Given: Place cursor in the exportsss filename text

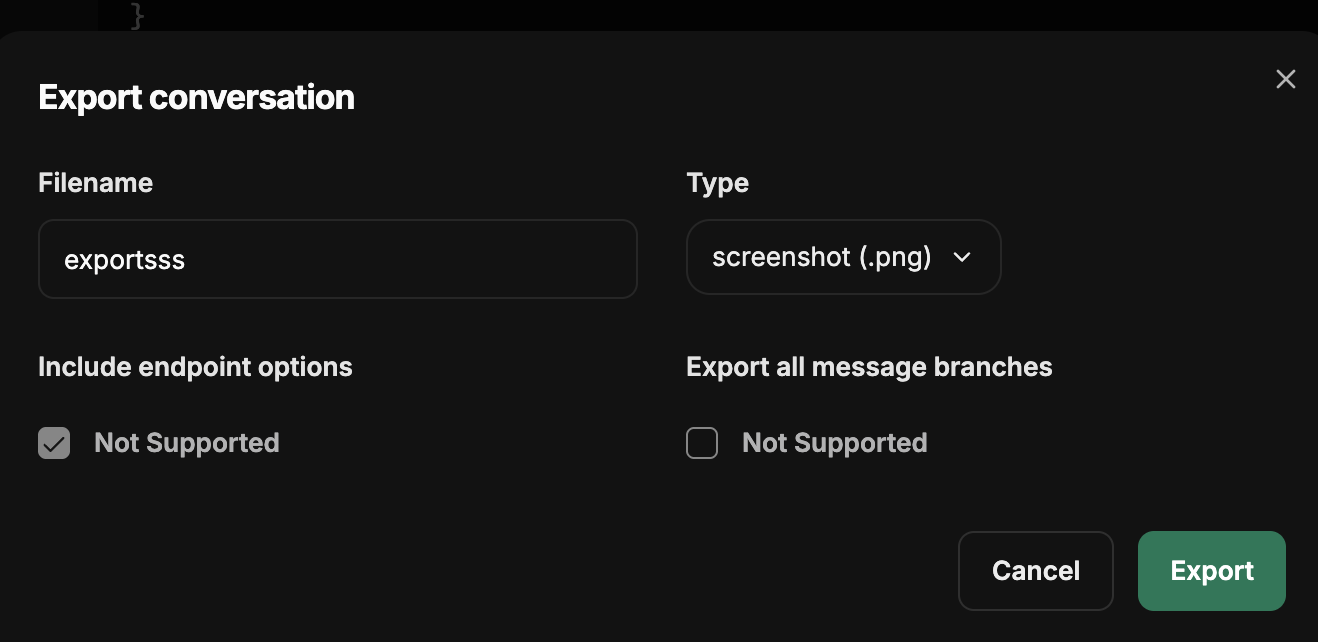Looking at the screenshot, I should tap(125, 260).
